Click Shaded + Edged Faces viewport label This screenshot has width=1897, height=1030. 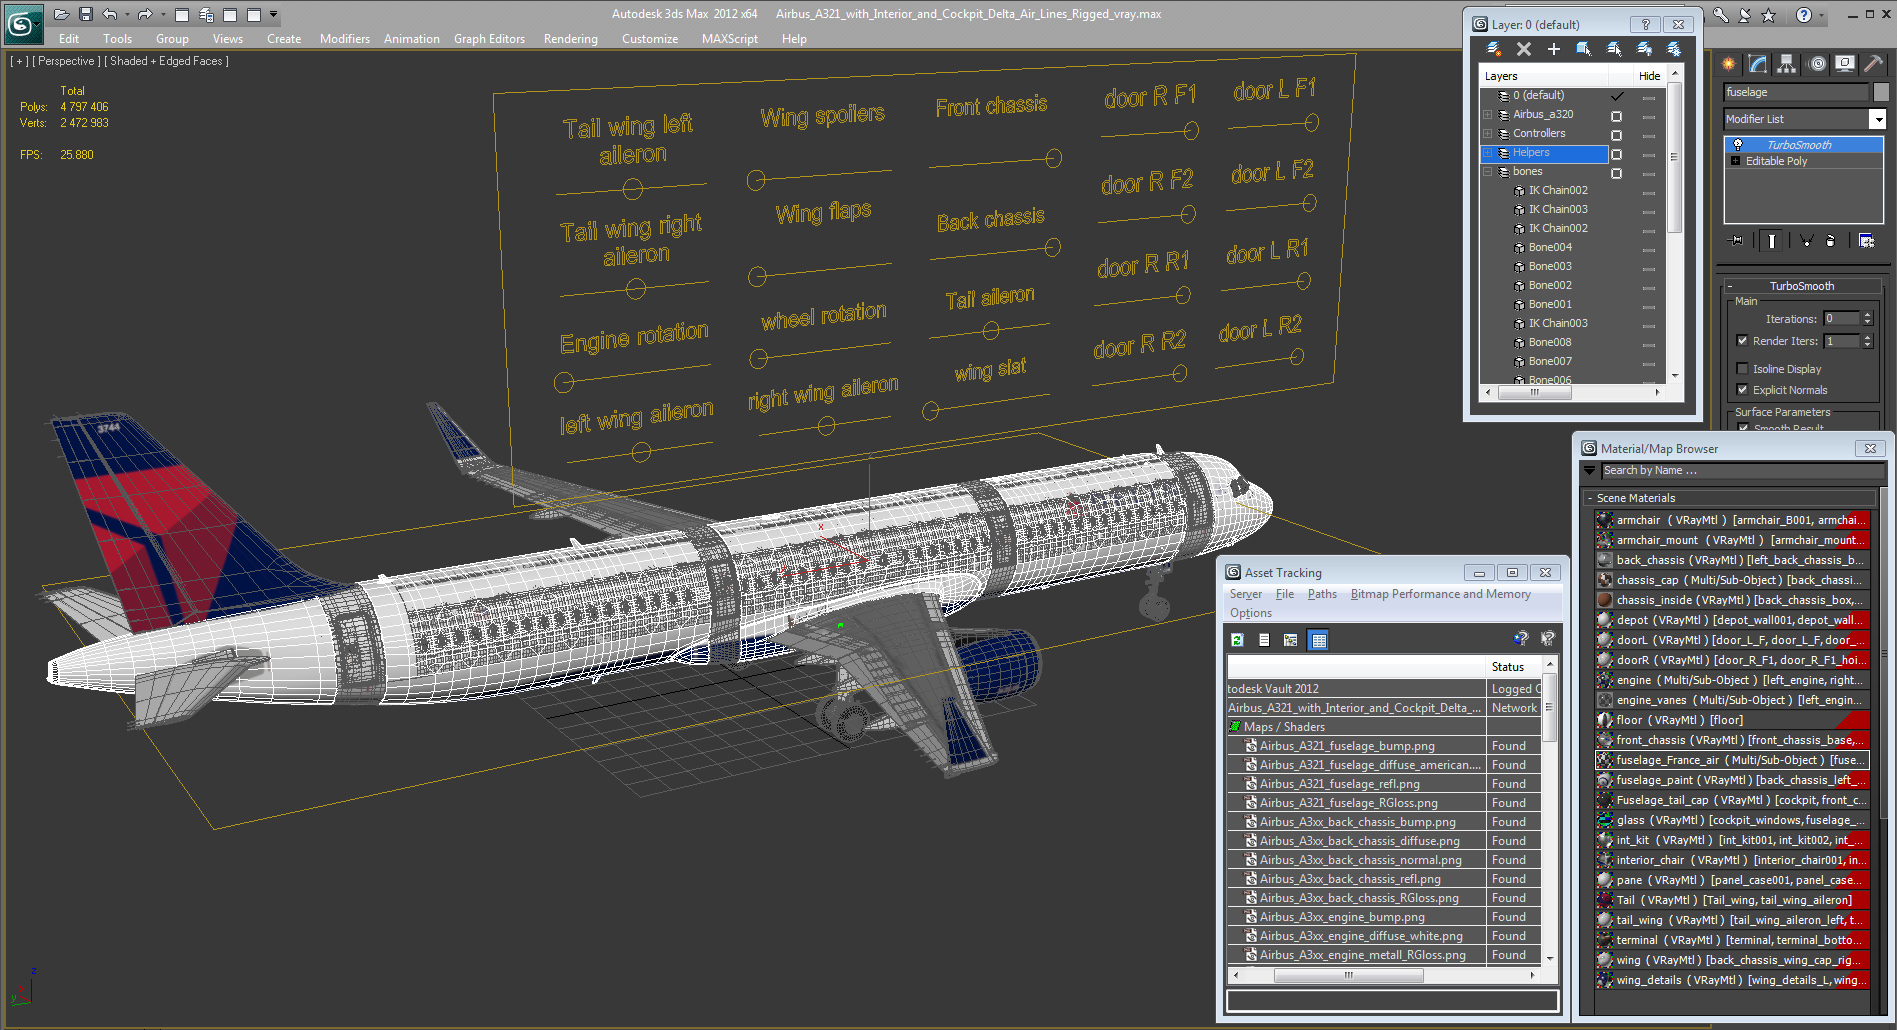click(x=166, y=61)
